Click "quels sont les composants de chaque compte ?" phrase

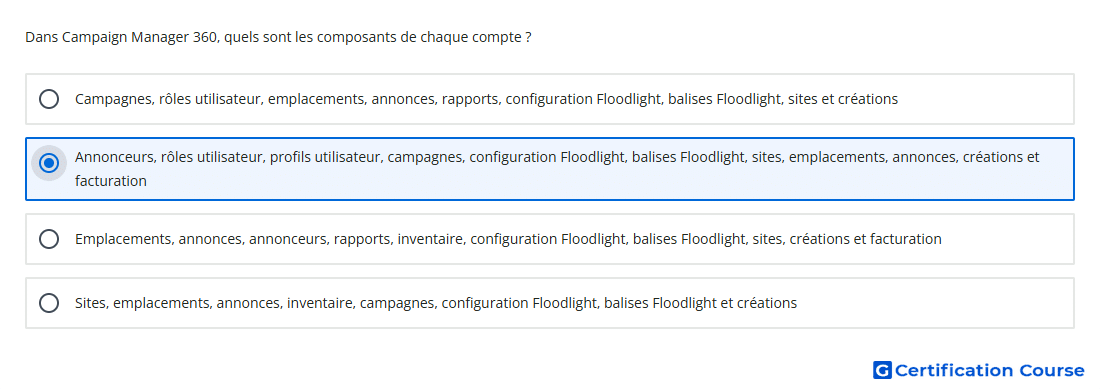point(377,37)
